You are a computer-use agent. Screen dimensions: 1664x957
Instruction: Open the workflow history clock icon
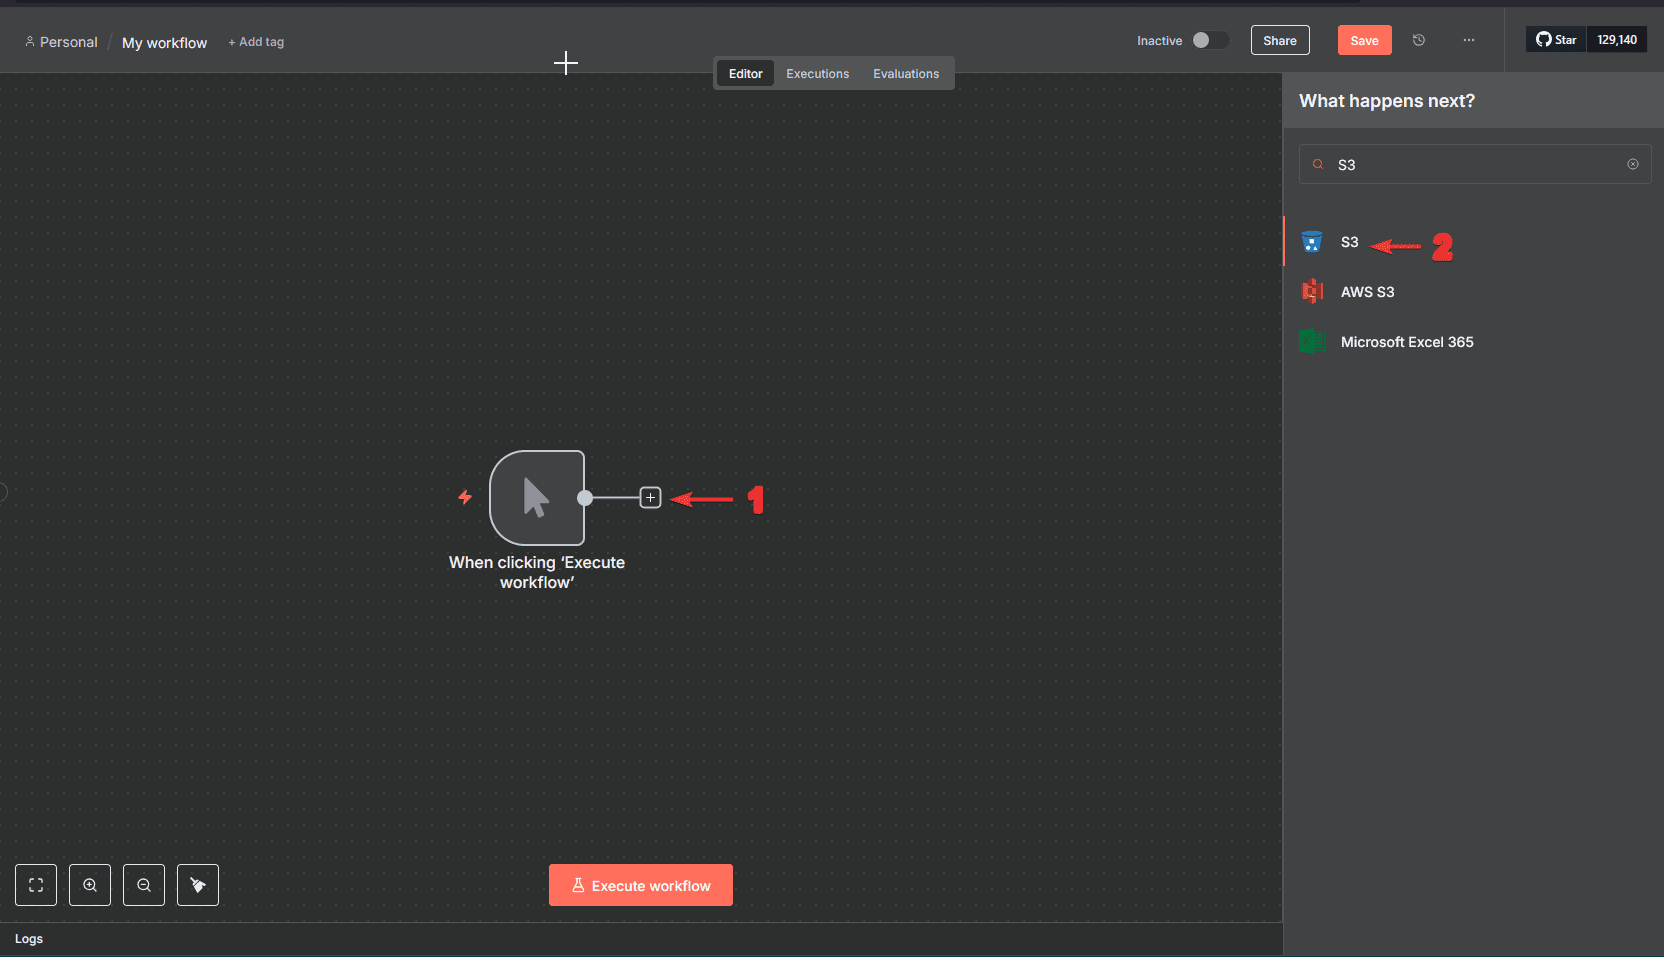pyautogui.click(x=1418, y=40)
